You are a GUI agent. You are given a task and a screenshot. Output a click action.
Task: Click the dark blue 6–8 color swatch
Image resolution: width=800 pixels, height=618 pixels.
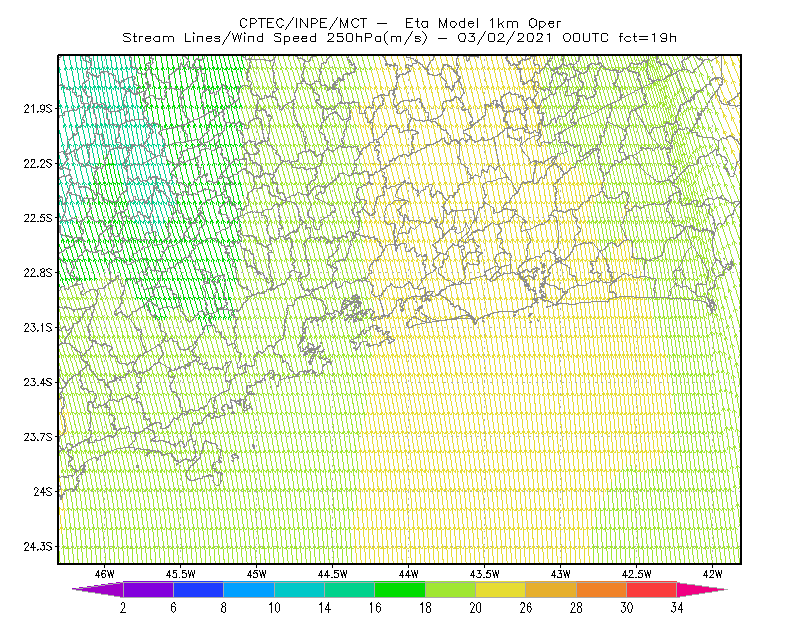tap(198, 589)
